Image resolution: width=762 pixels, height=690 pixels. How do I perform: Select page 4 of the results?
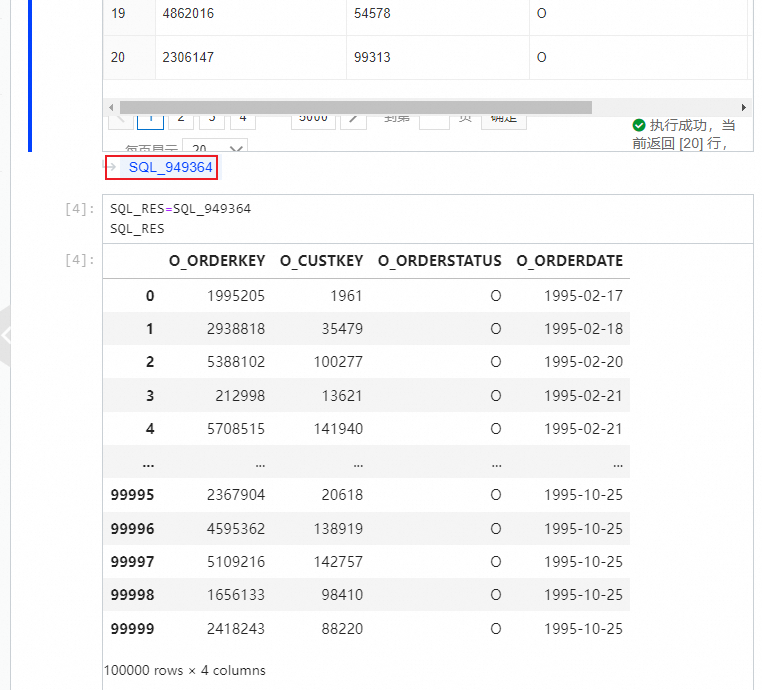[x=243, y=122]
